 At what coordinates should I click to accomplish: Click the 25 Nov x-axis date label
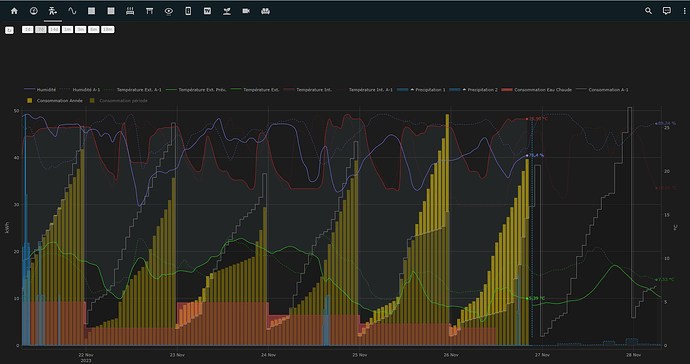pos(360,355)
